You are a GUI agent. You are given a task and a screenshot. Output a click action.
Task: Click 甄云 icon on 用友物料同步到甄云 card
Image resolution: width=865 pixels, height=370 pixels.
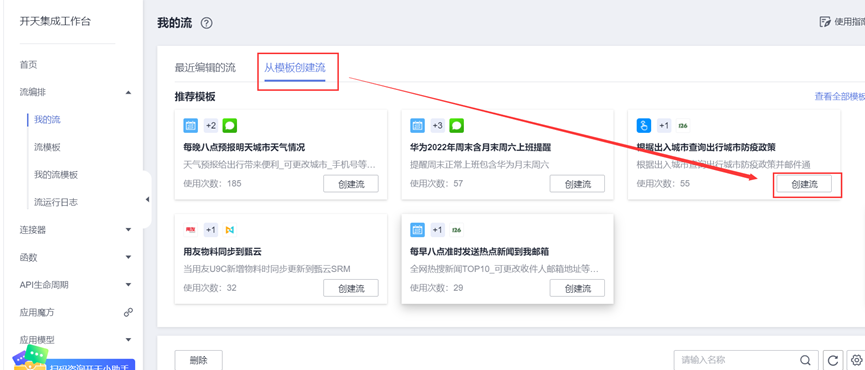[x=229, y=229]
